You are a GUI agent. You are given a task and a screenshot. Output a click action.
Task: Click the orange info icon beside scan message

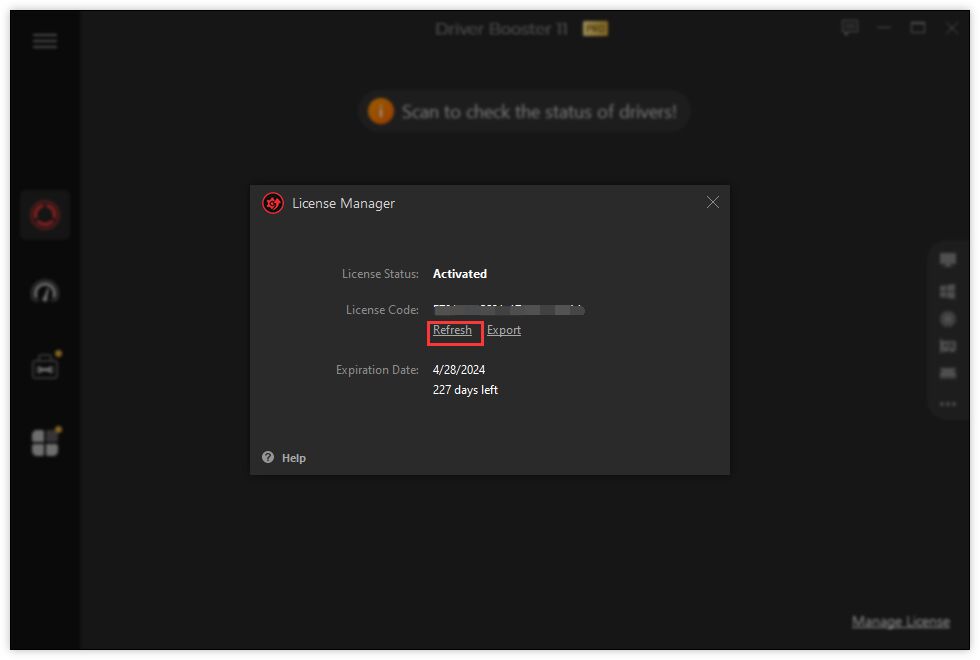click(381, 111)
